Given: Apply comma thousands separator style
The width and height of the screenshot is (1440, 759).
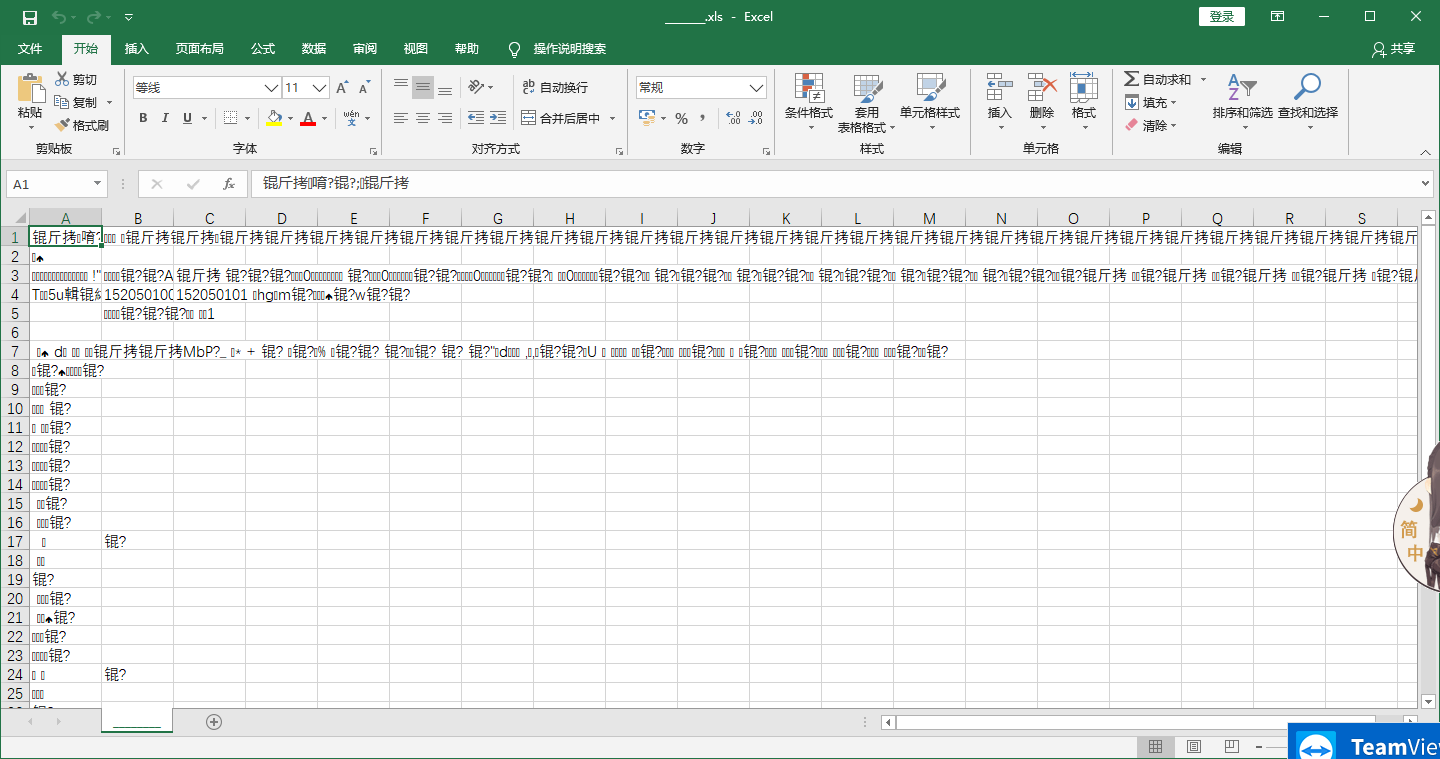Looking at the screenshot, I should (x=703, y=118).
